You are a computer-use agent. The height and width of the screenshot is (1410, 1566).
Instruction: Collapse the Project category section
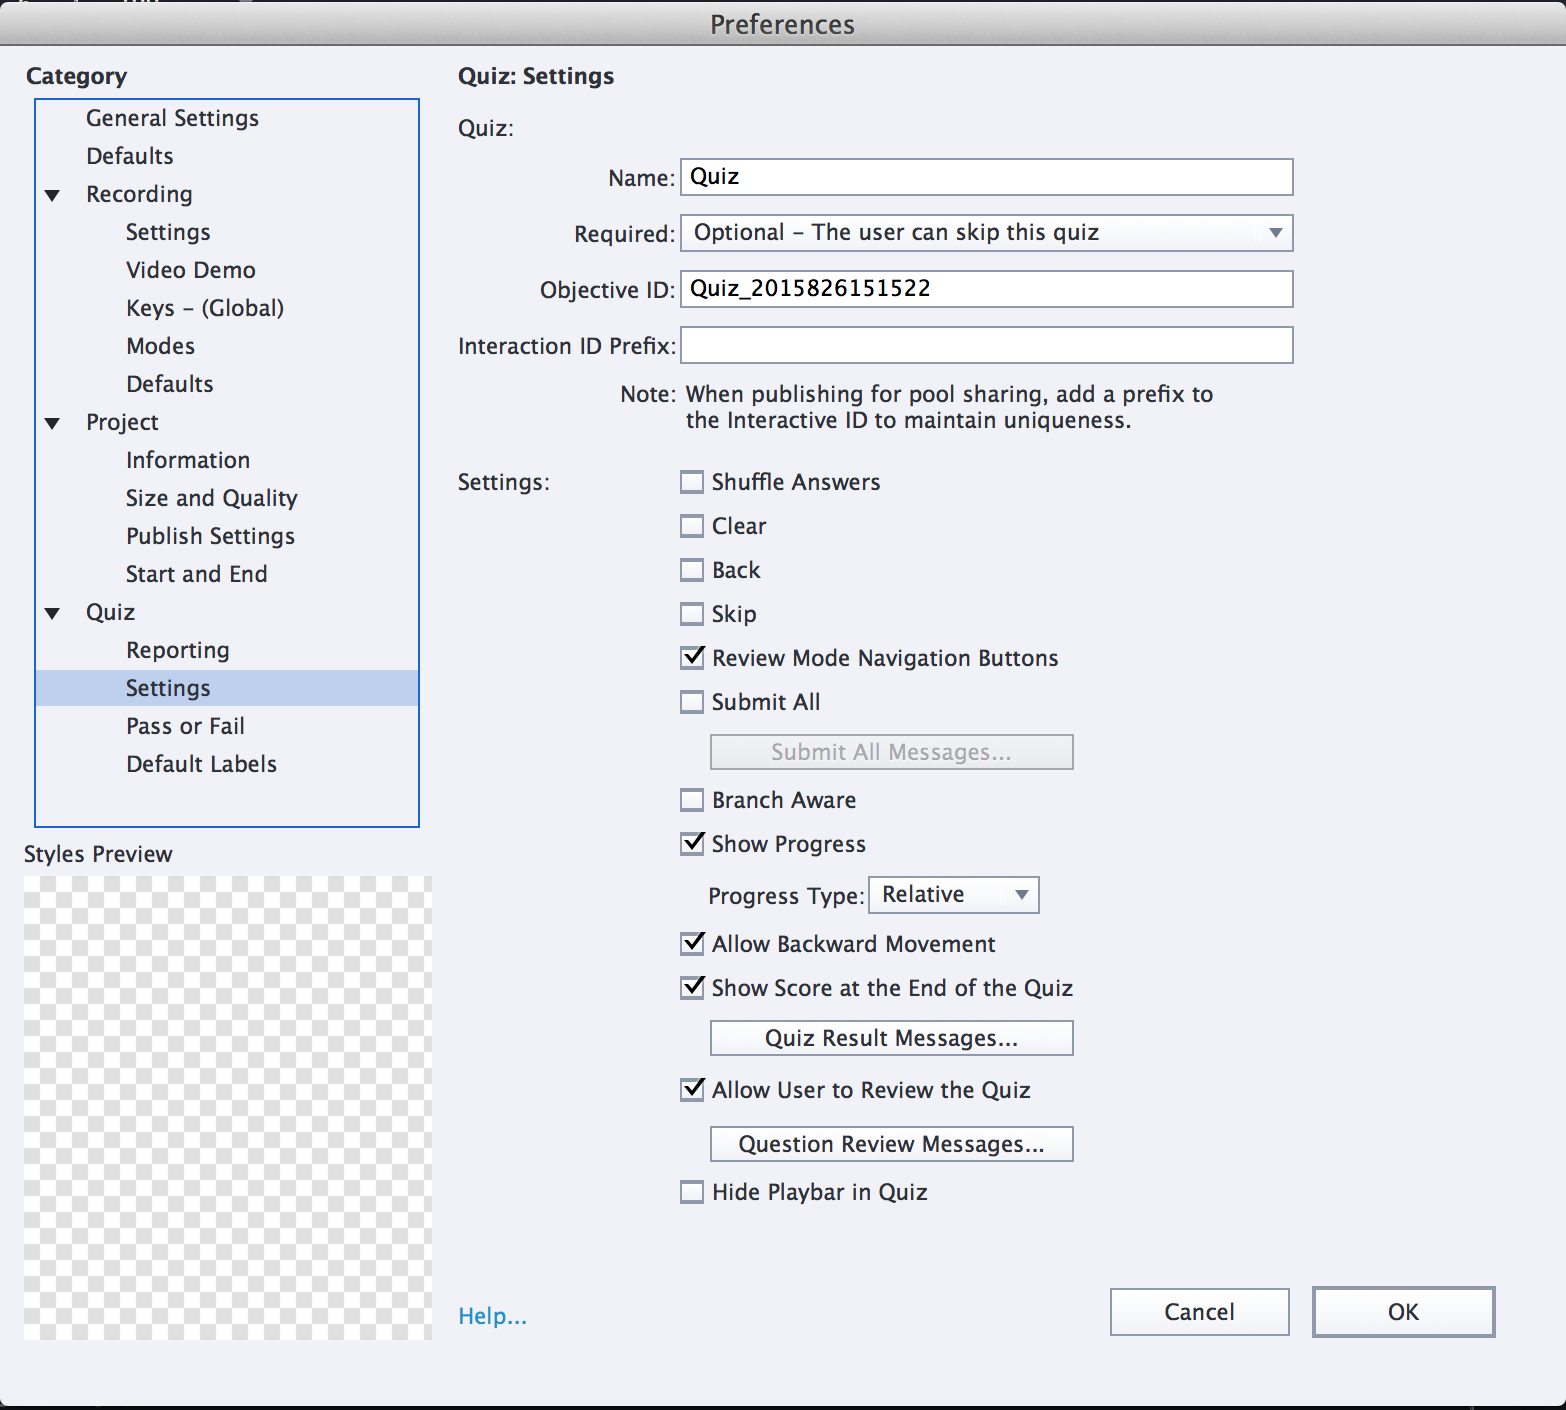click(53, 423)
